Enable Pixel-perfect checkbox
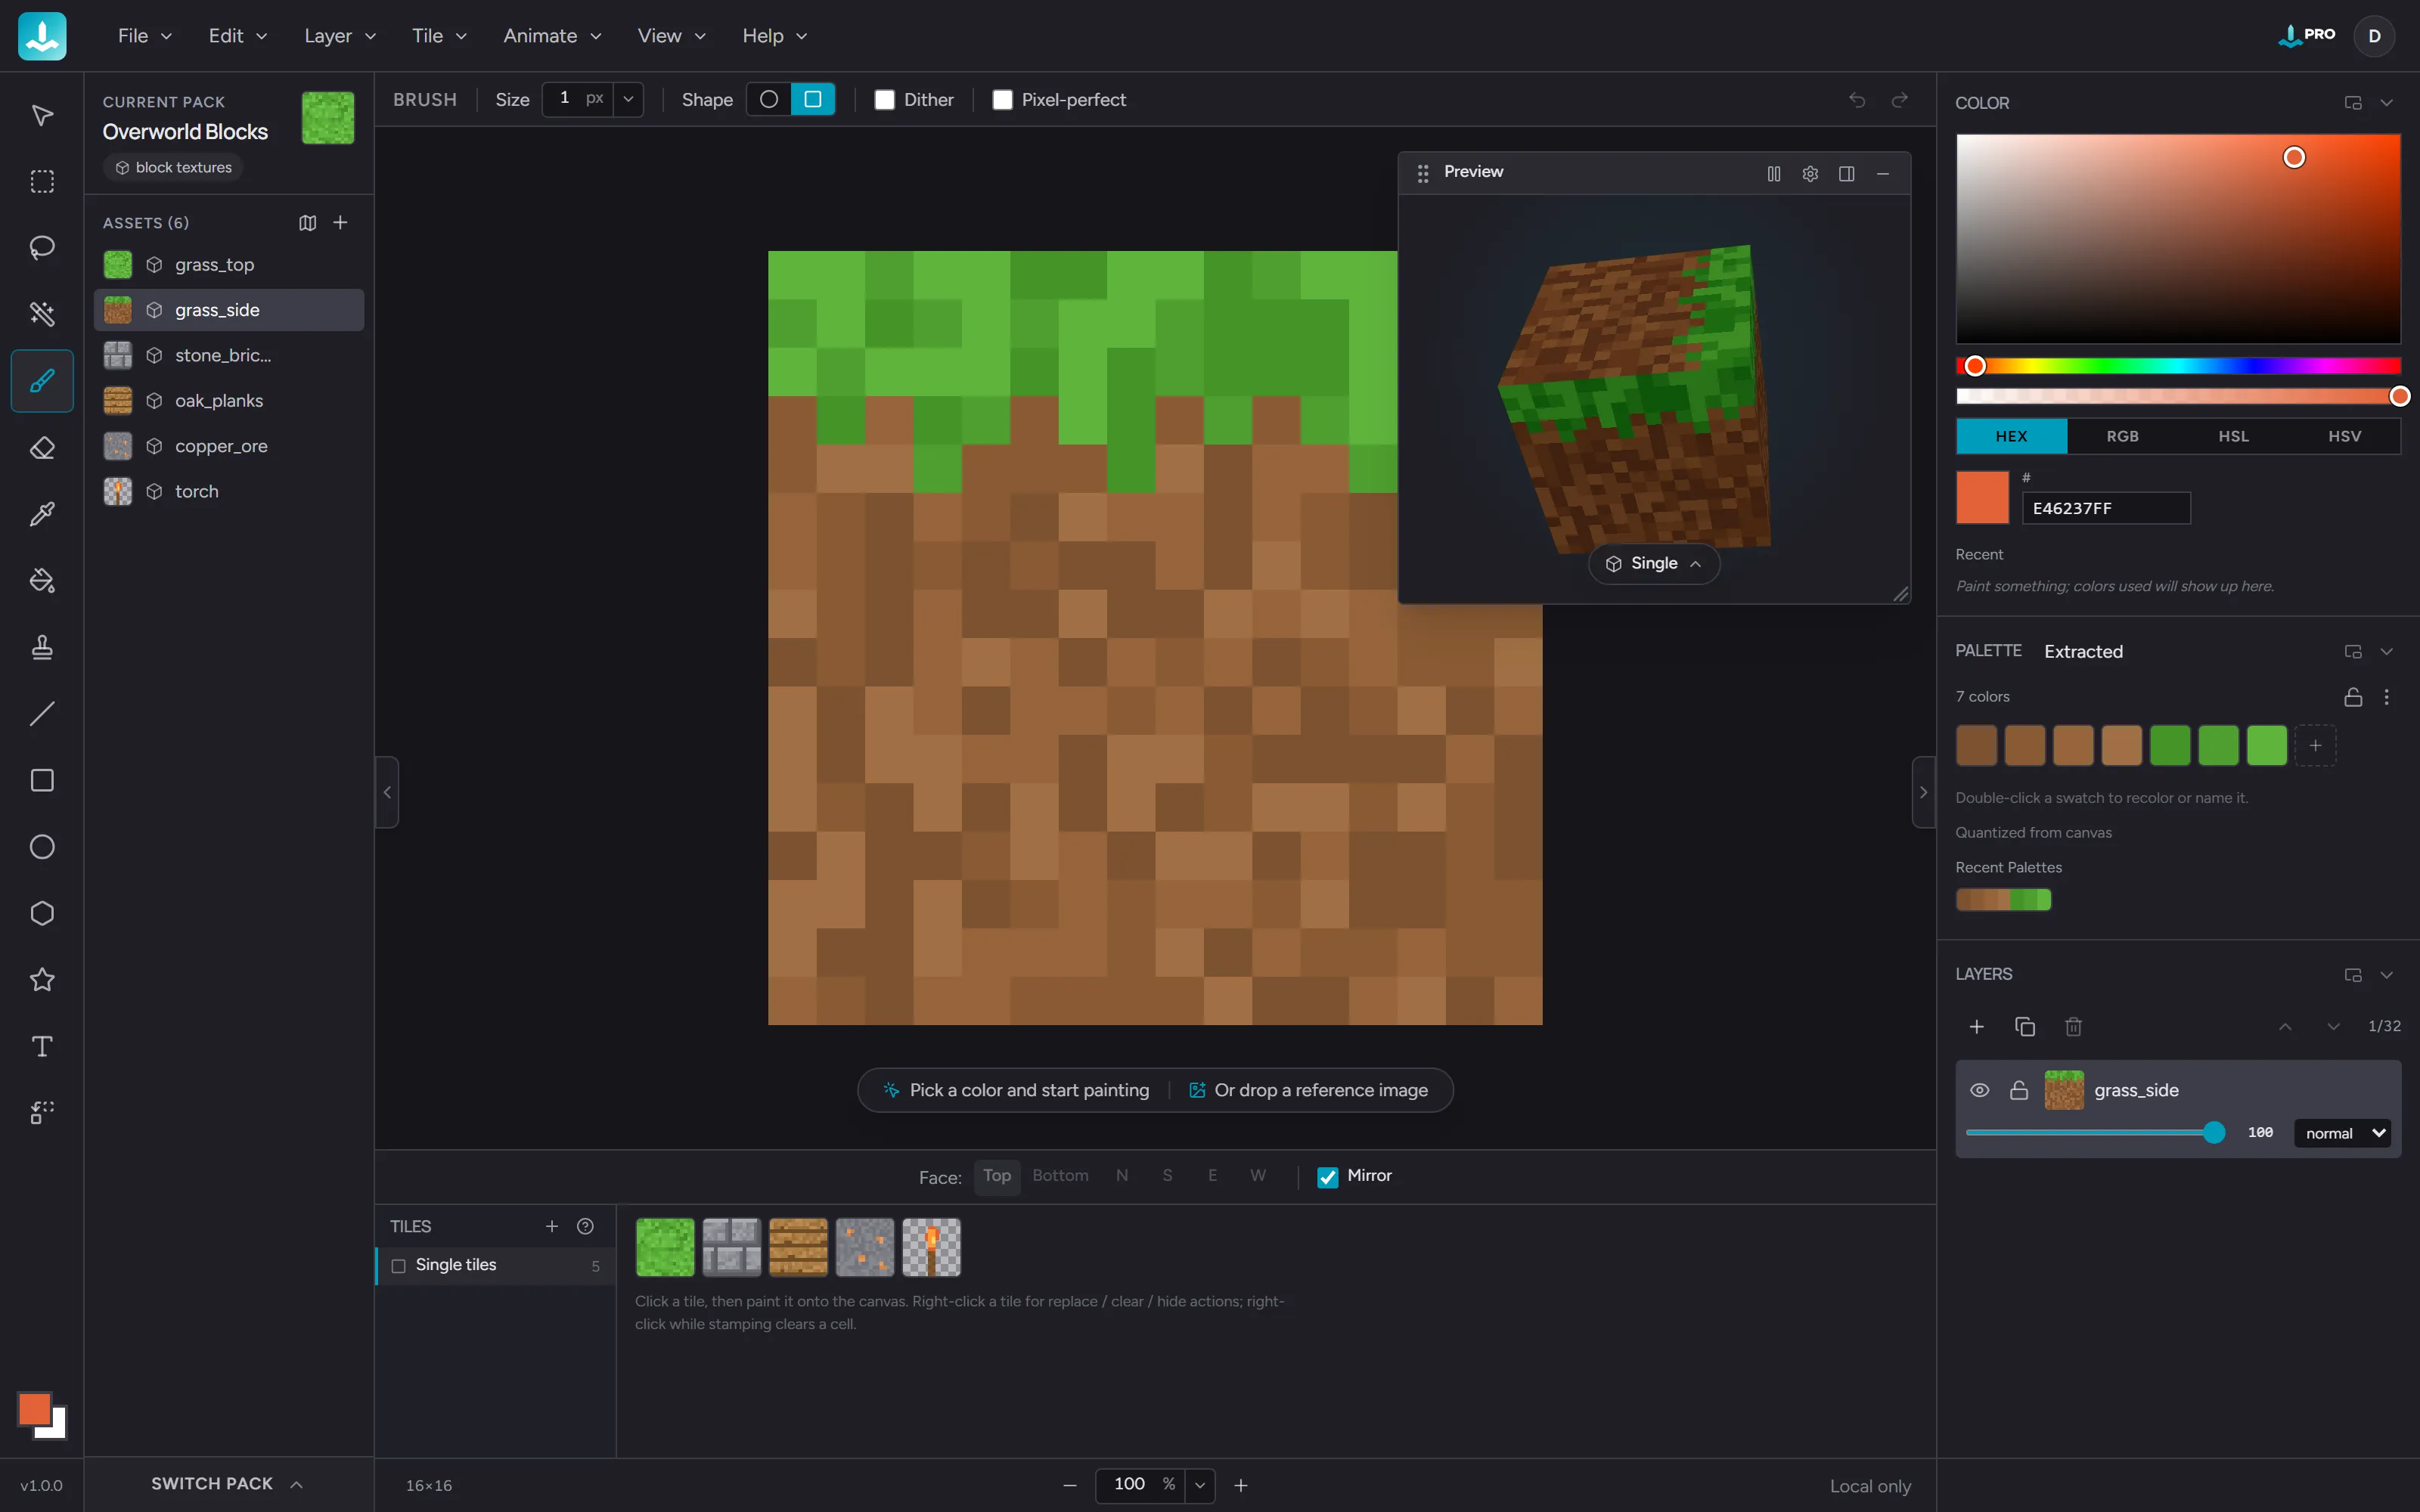Viewport: 2420px width, 1512px height. 1002,100
